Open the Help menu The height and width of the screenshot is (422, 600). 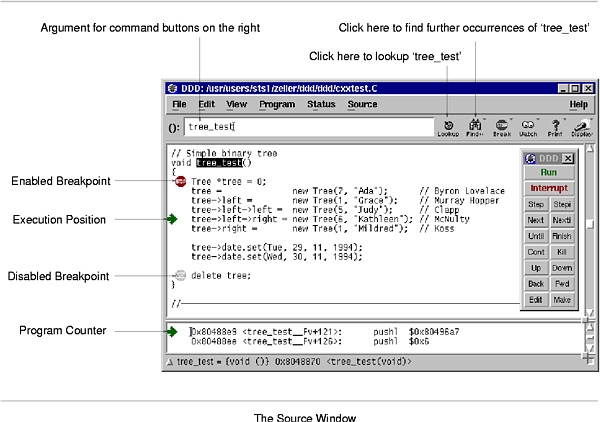pyautogui.click(x=578, y=104)
